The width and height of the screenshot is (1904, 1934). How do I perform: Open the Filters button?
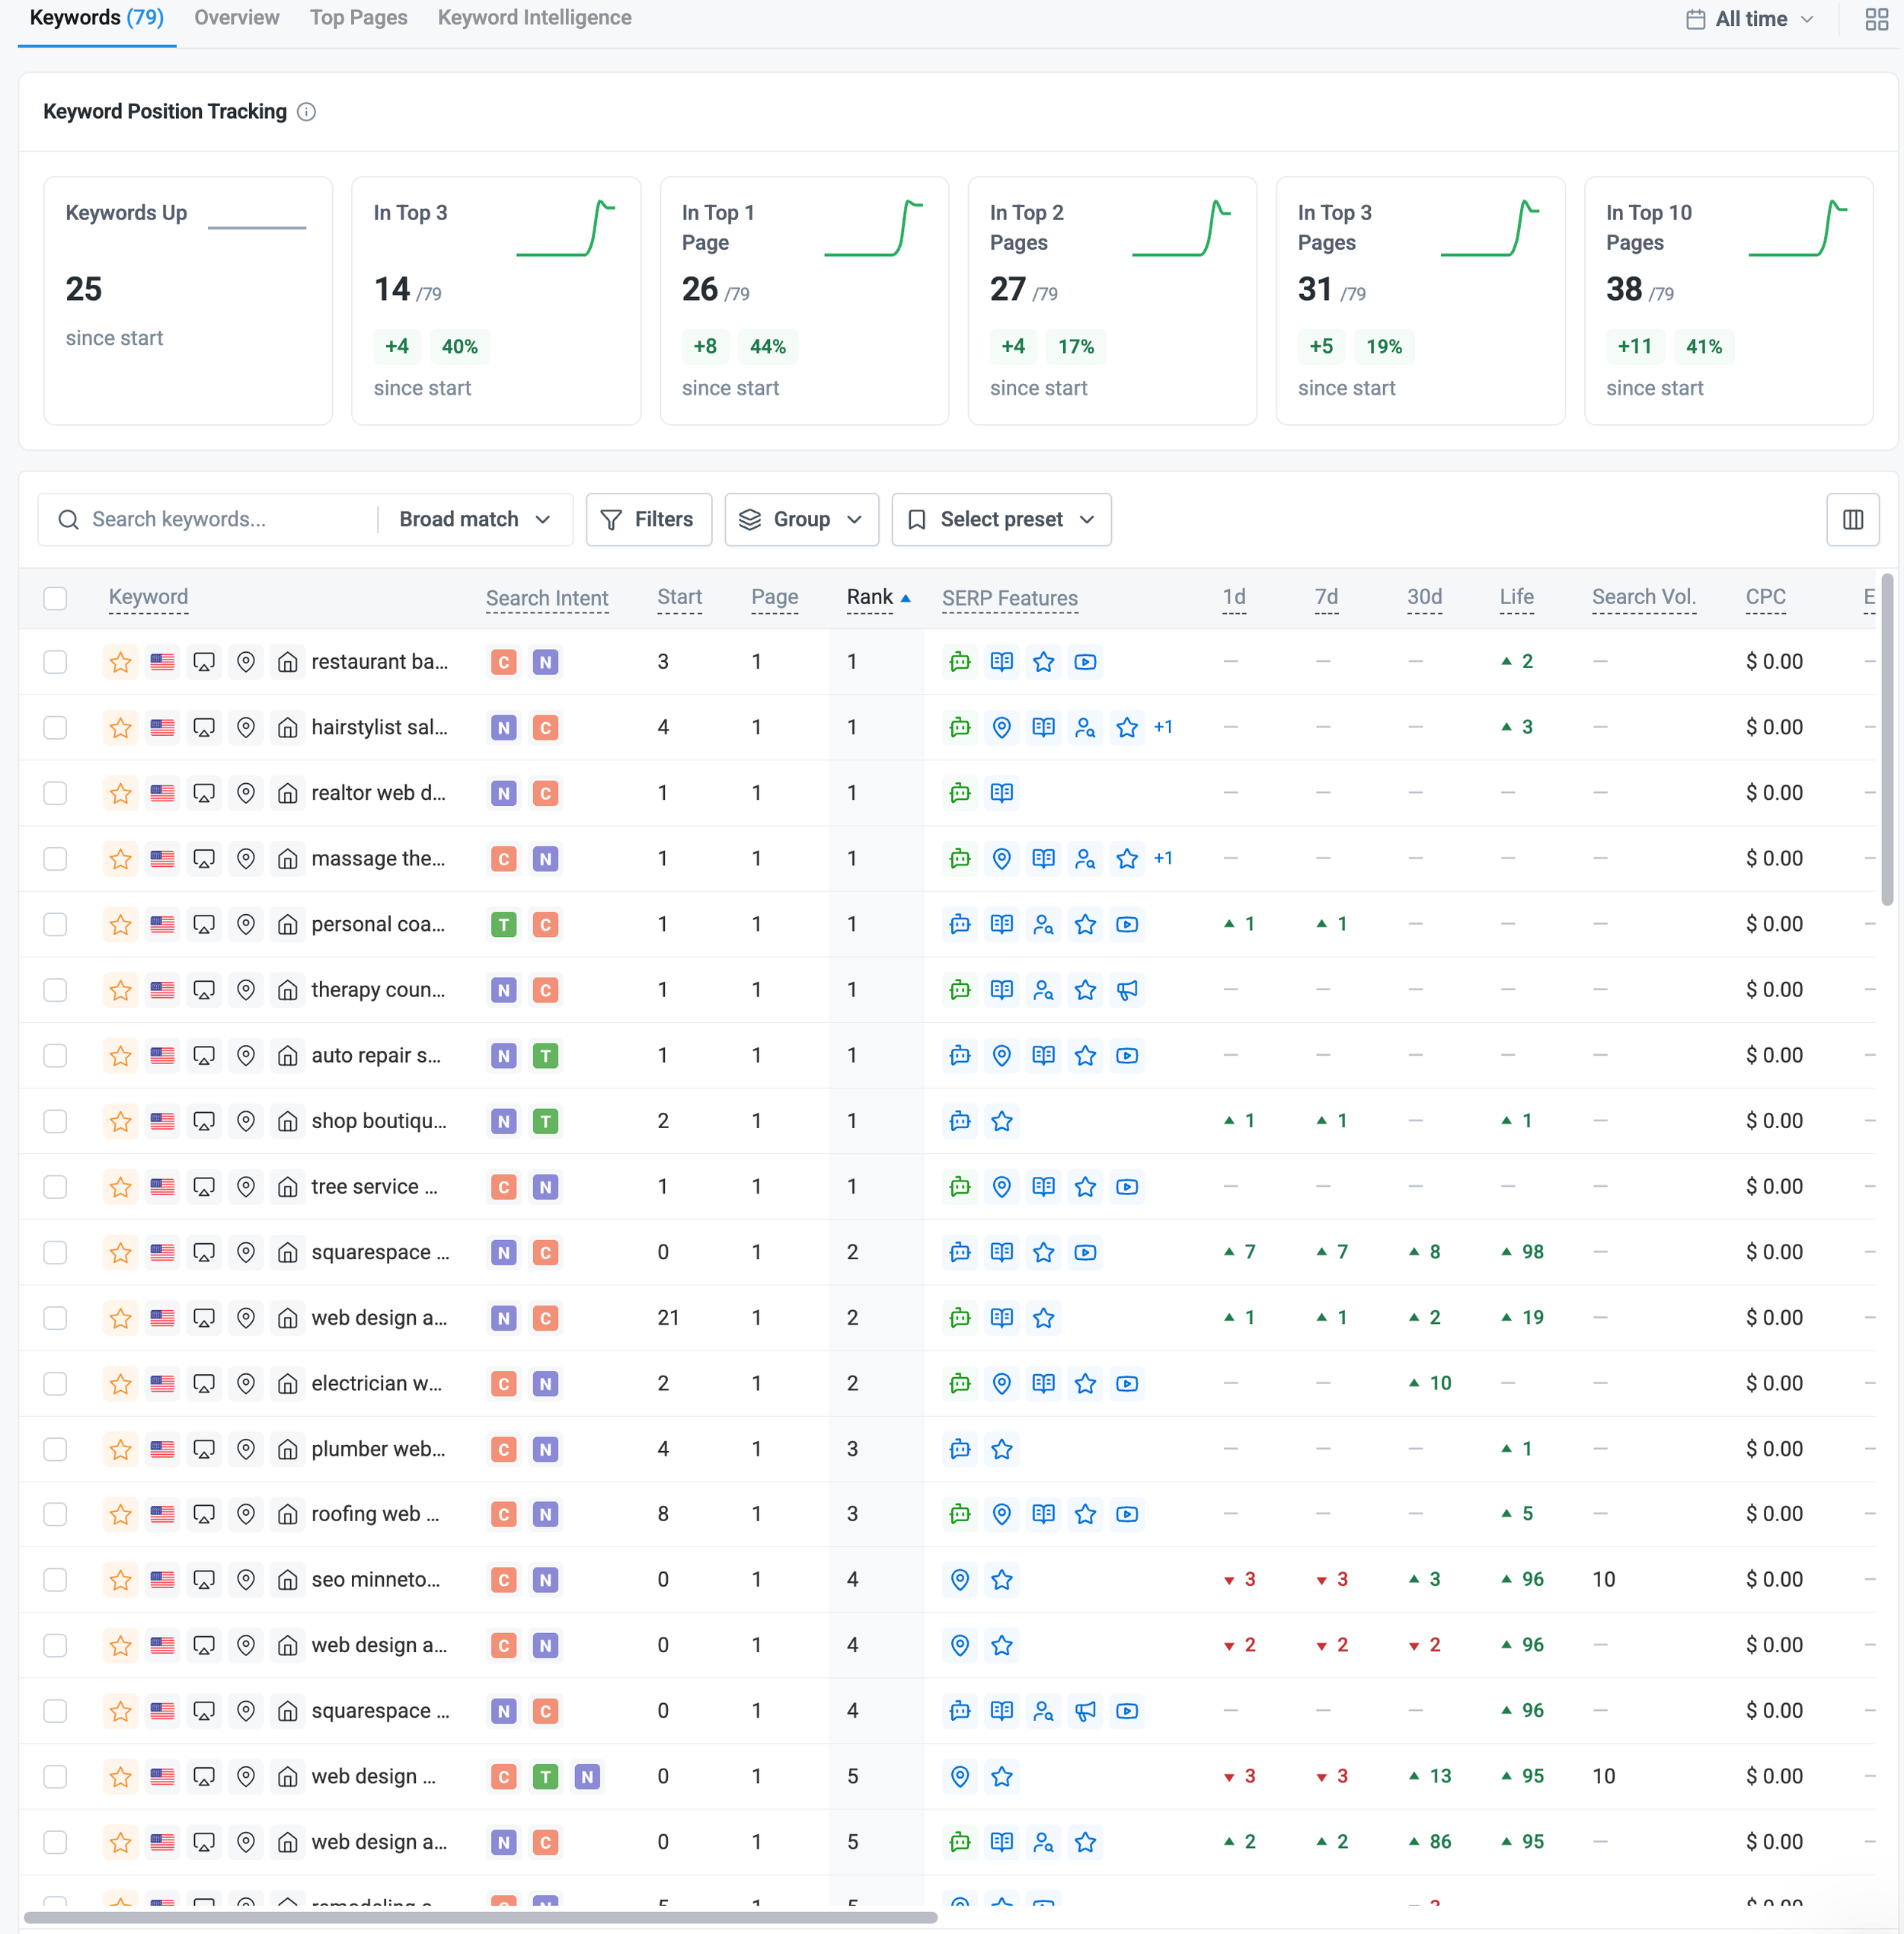pyautogui.click(x=649, y=520)
